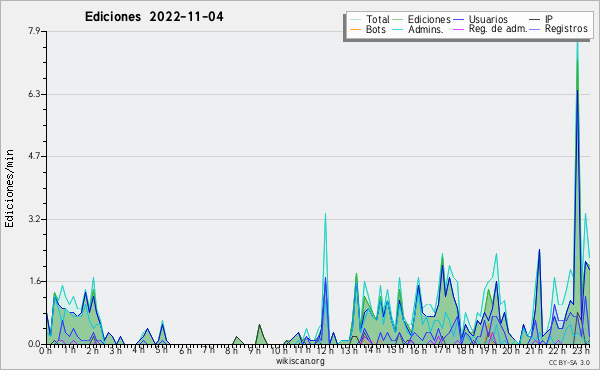The image size is (600, 370).
Task: Click the Total legend color swatch
Action: tap(355, 20)
